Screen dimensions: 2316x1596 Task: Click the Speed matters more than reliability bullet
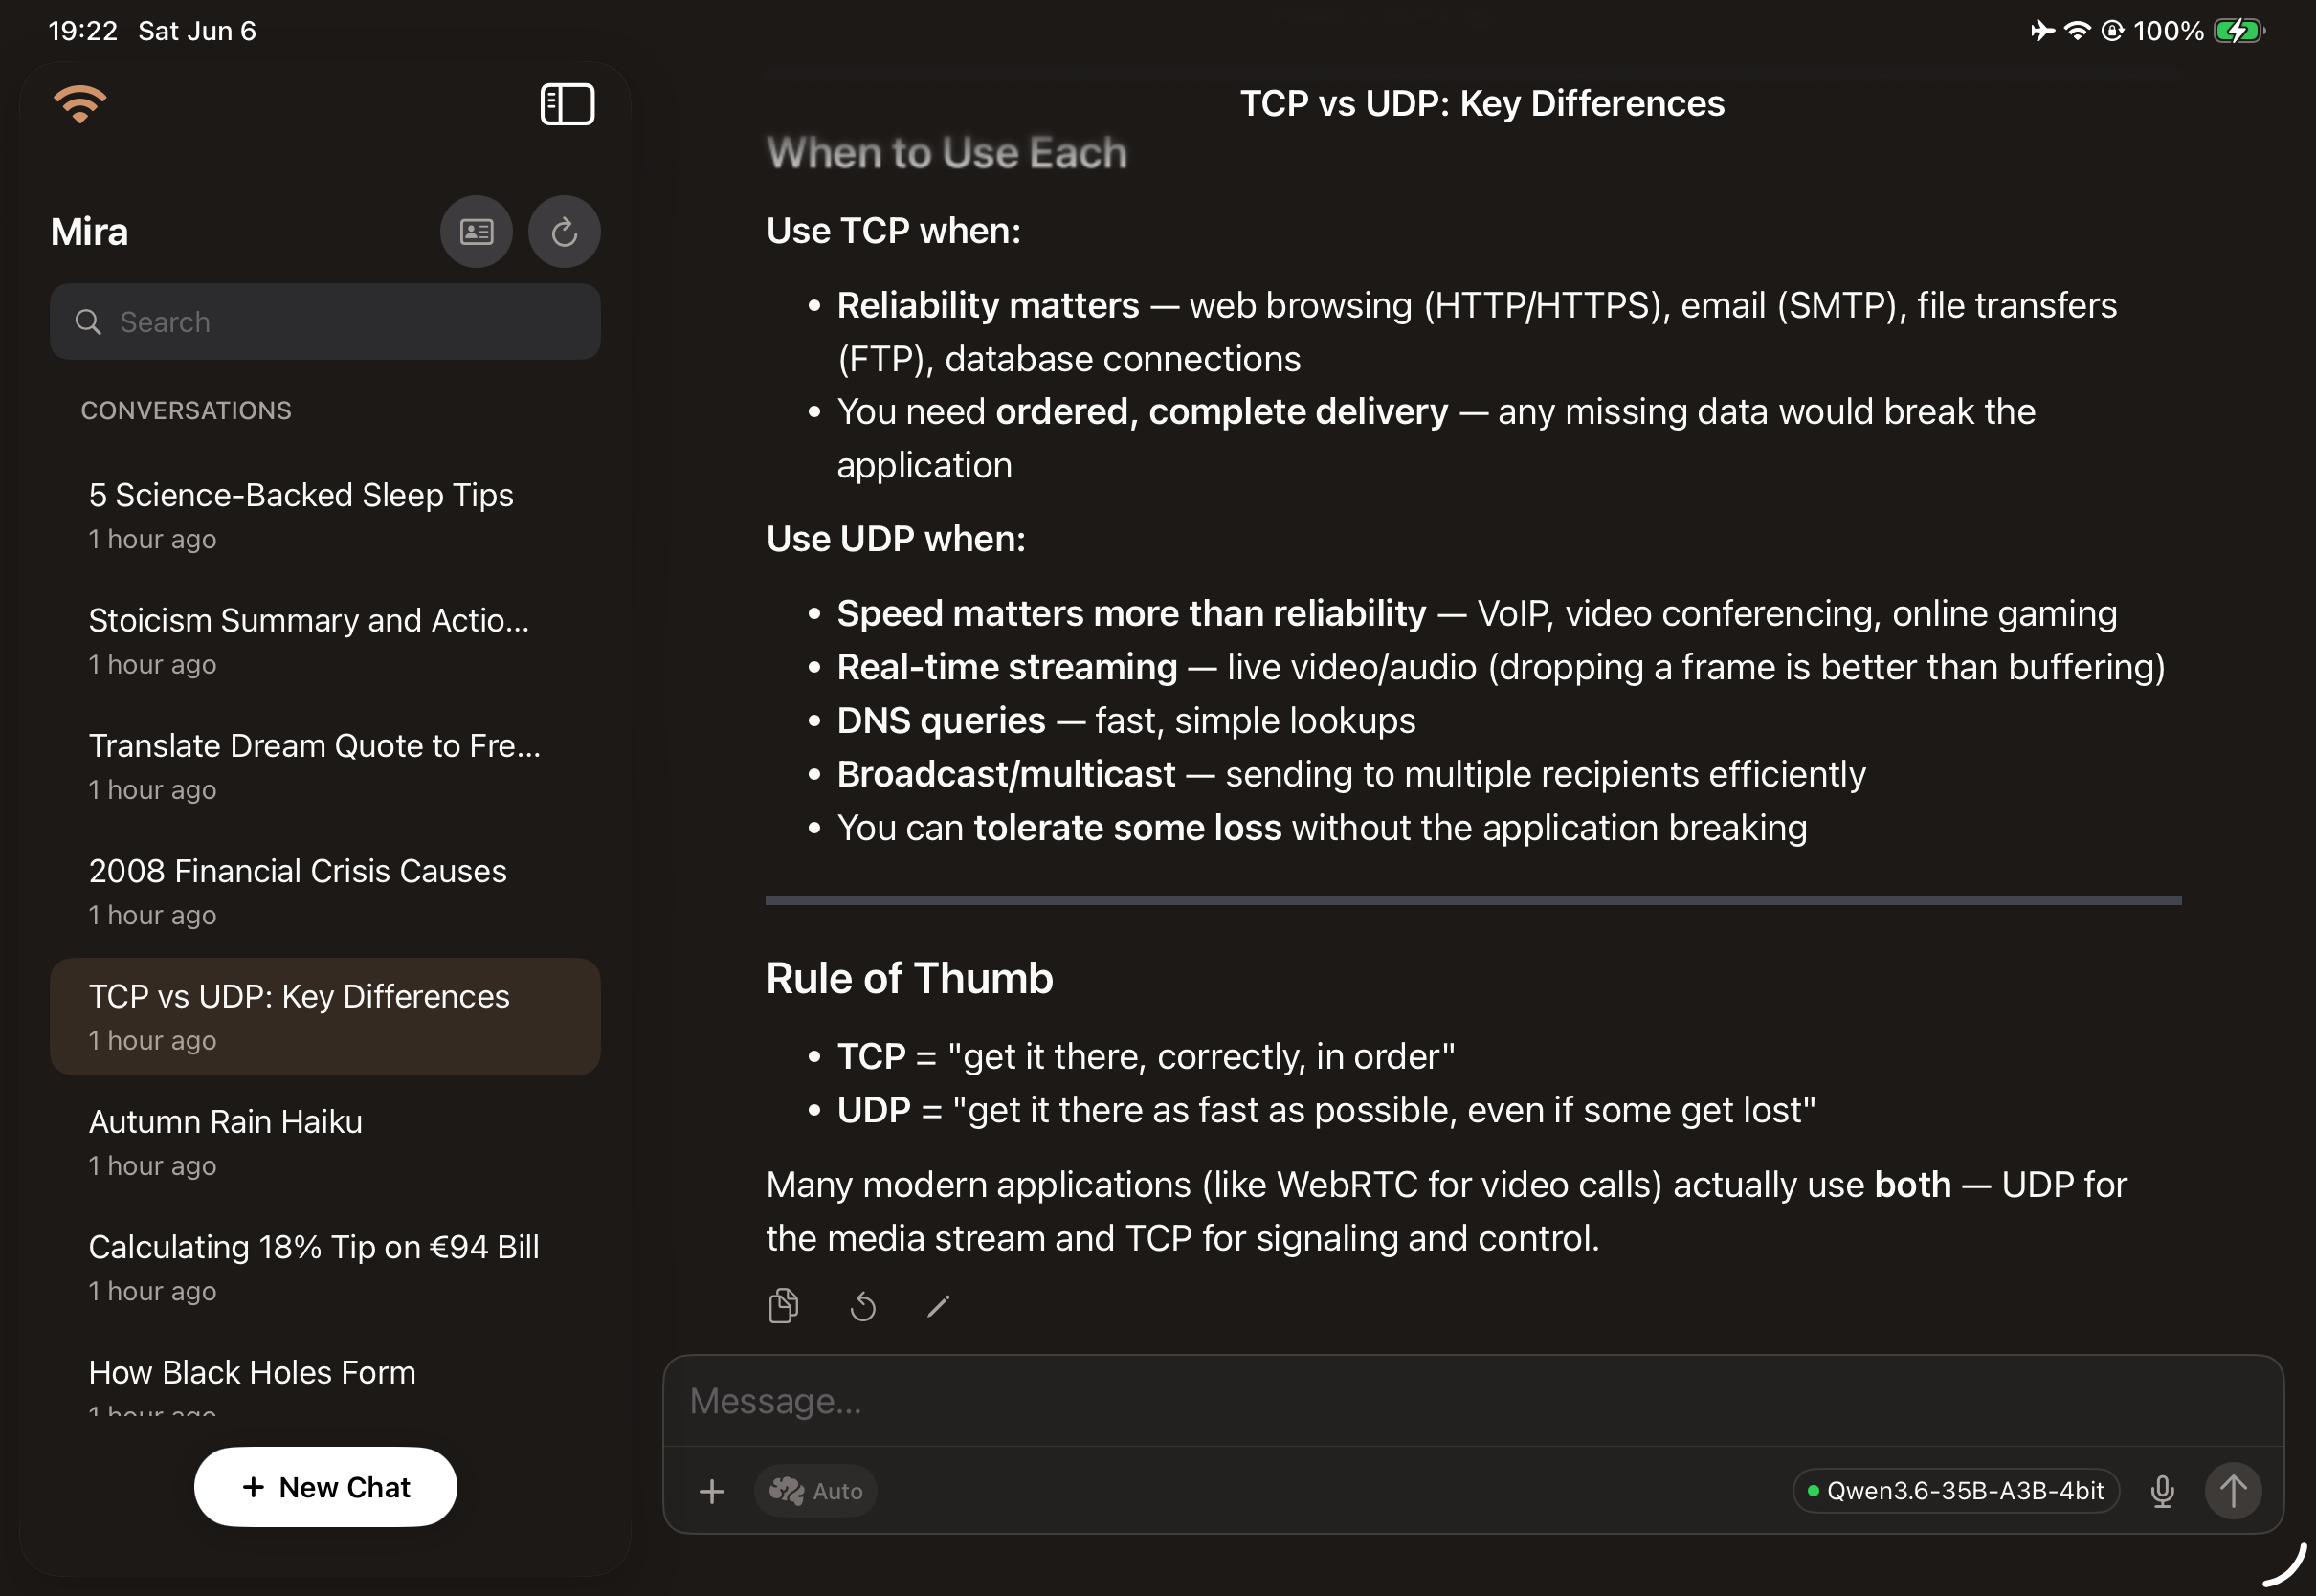(x=1477, y=614)
